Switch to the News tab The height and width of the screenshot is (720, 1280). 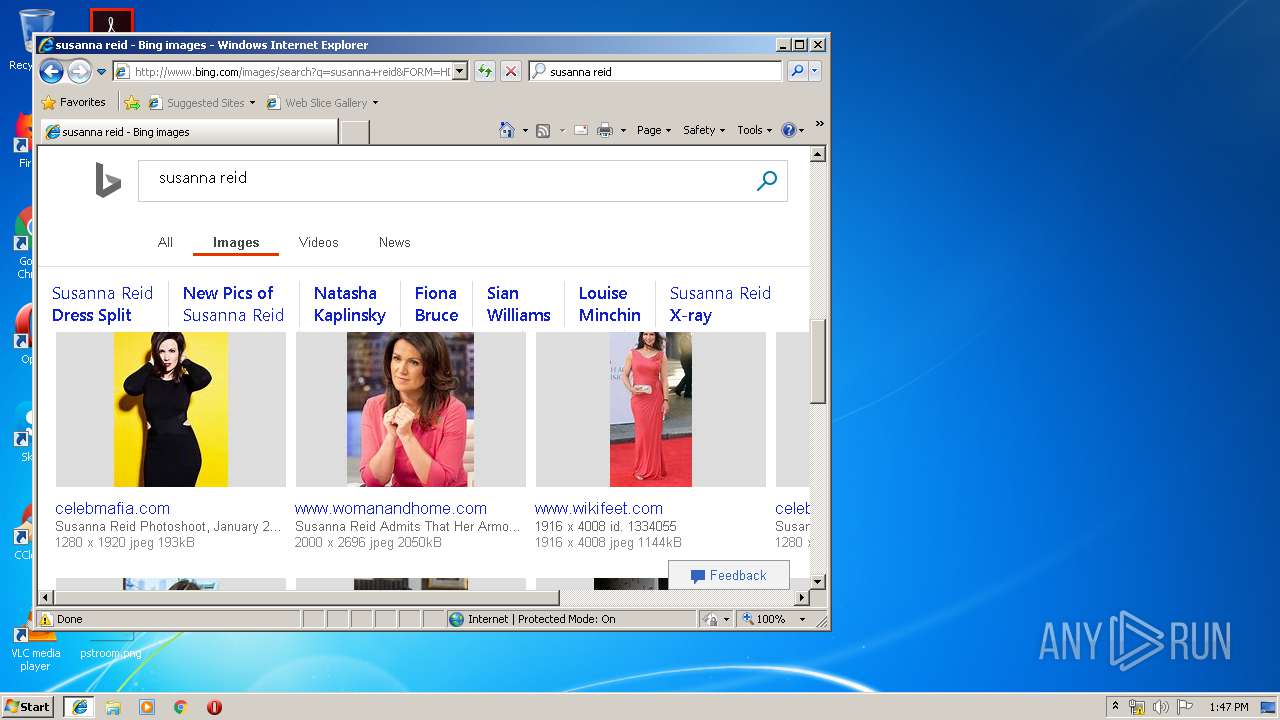coord(394,242)
